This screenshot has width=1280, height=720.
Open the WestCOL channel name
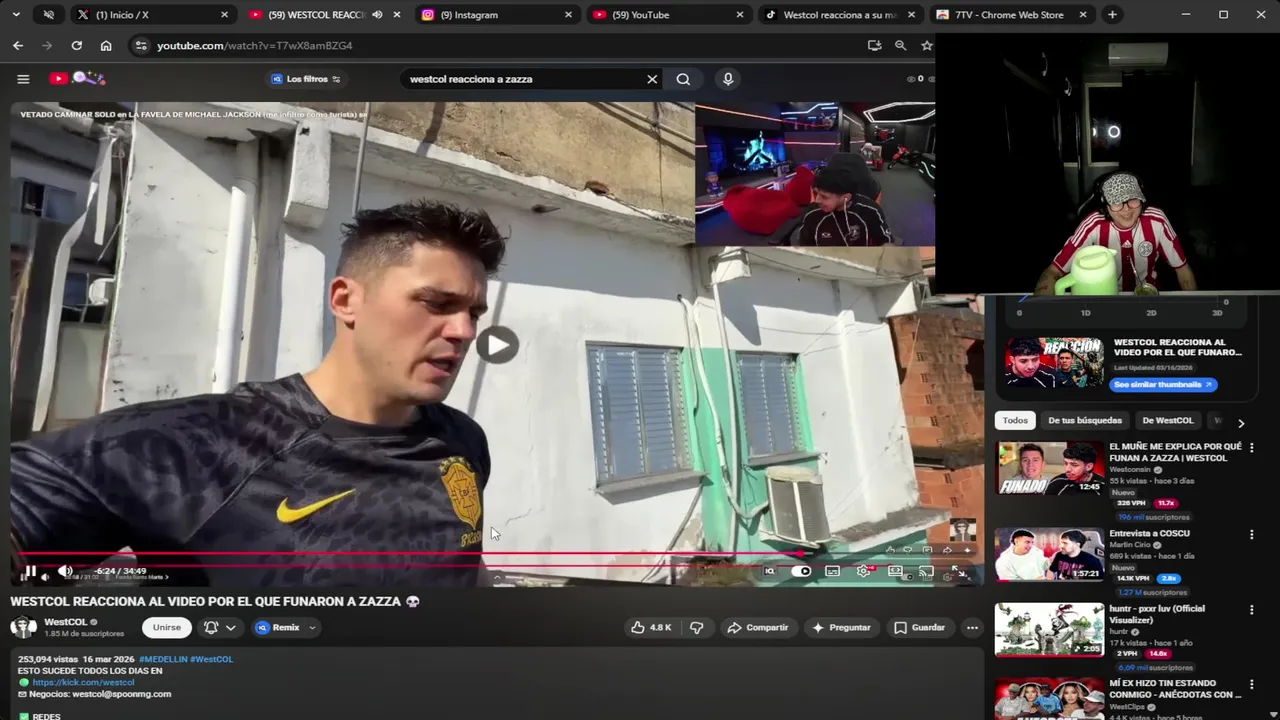tap(65, 622)
